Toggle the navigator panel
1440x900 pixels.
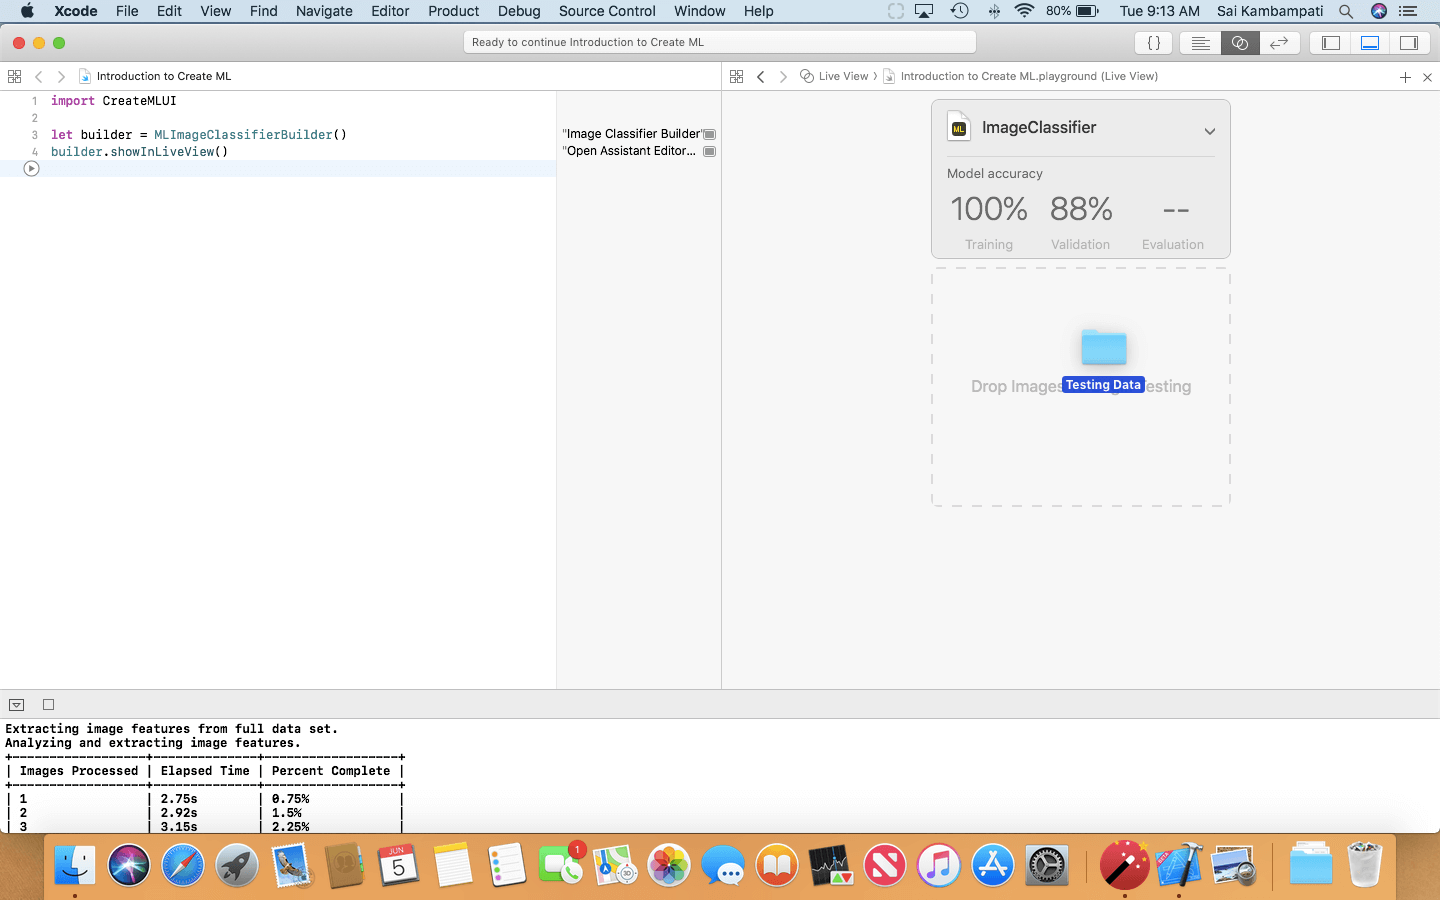tap(1331, 43)
